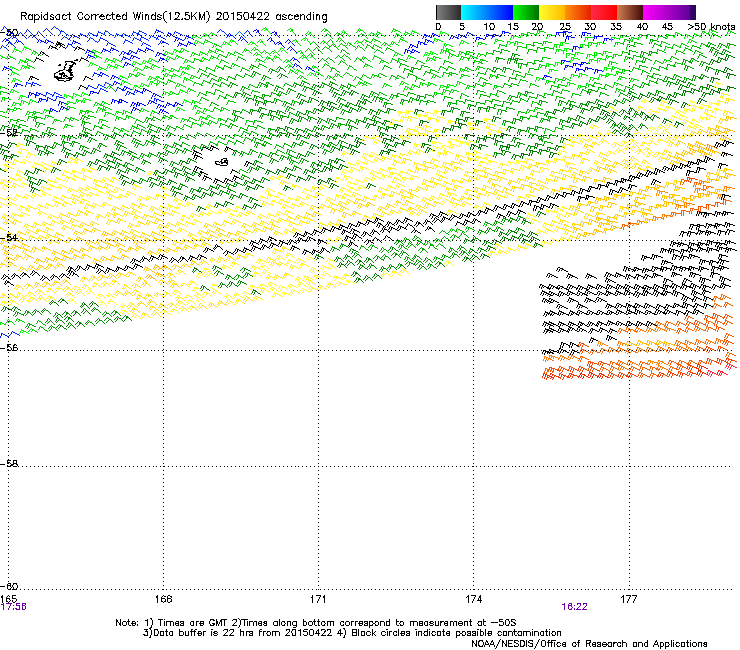The height and width of the screenshot is (650, 740).
Task: Click the '-56' latitude axis label
Action: click(9, 347)
